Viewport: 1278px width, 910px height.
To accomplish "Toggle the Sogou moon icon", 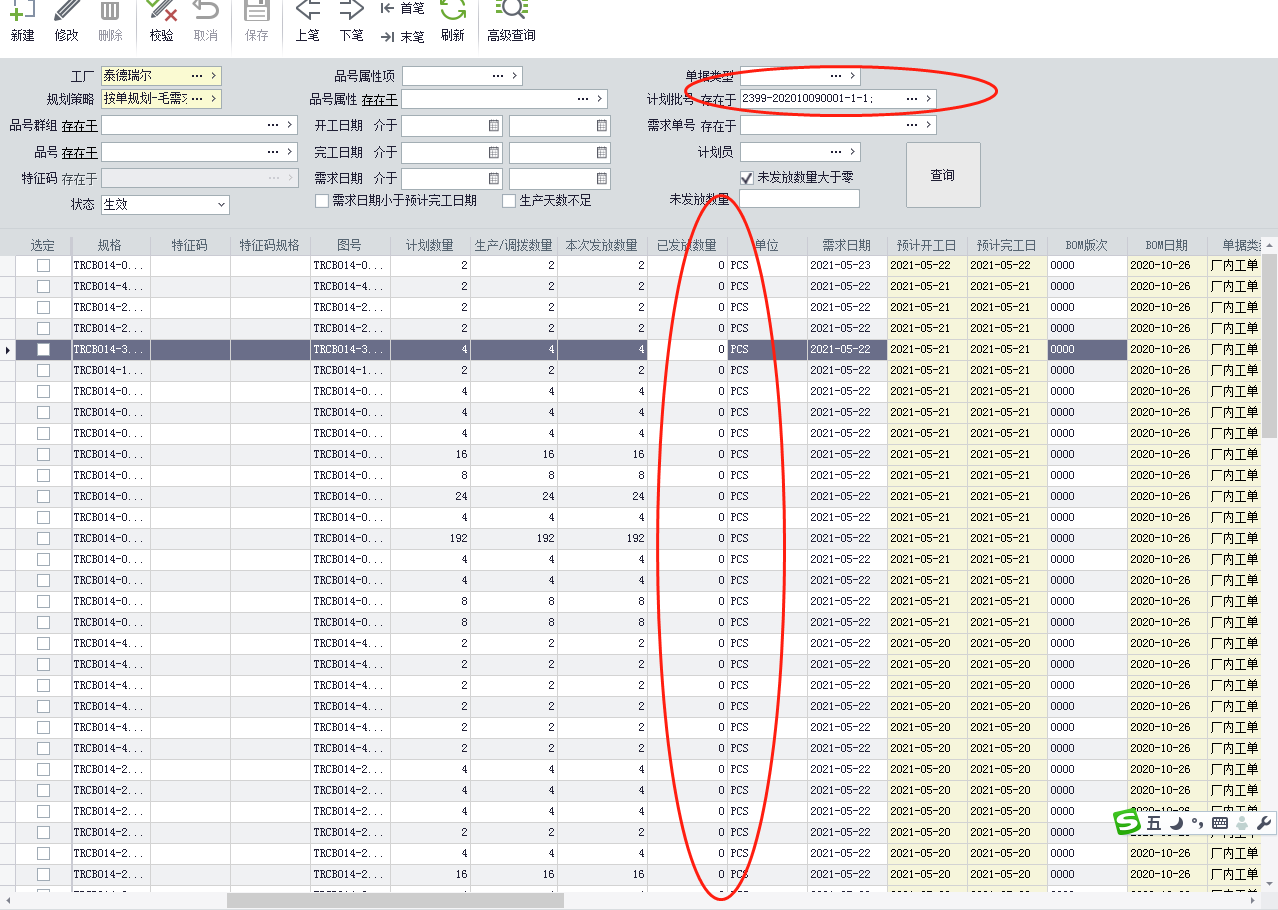I will click(1177, 823).
